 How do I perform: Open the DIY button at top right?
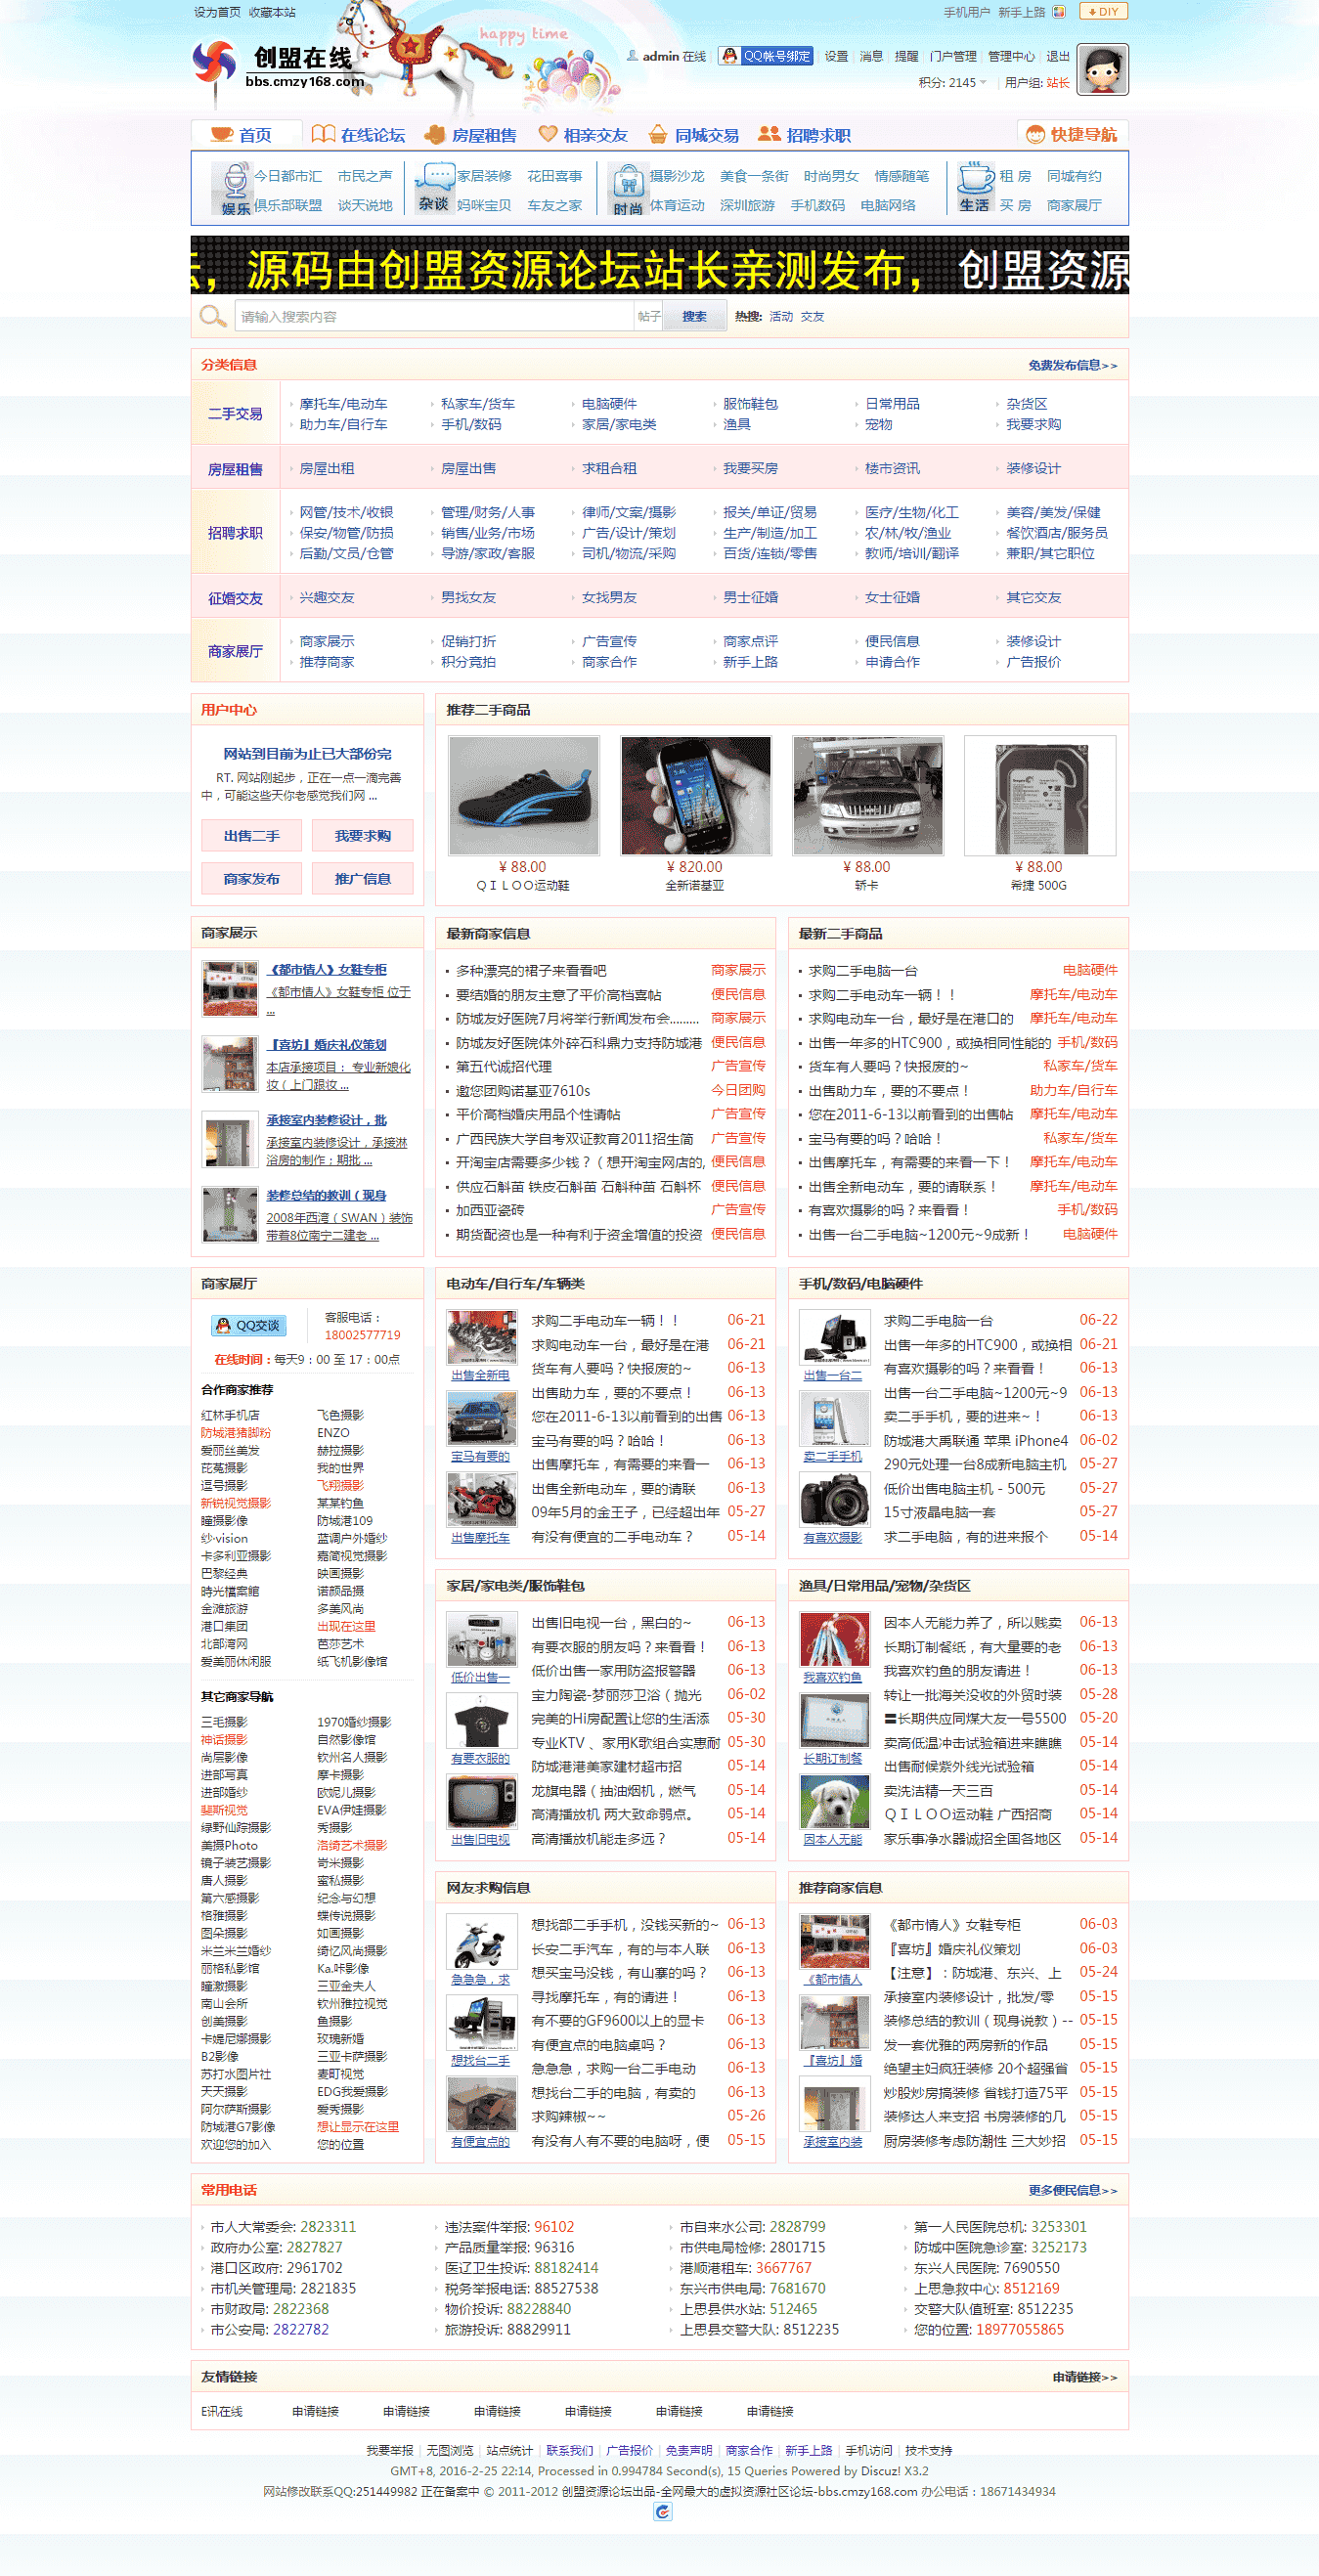tap(1103, 12)
